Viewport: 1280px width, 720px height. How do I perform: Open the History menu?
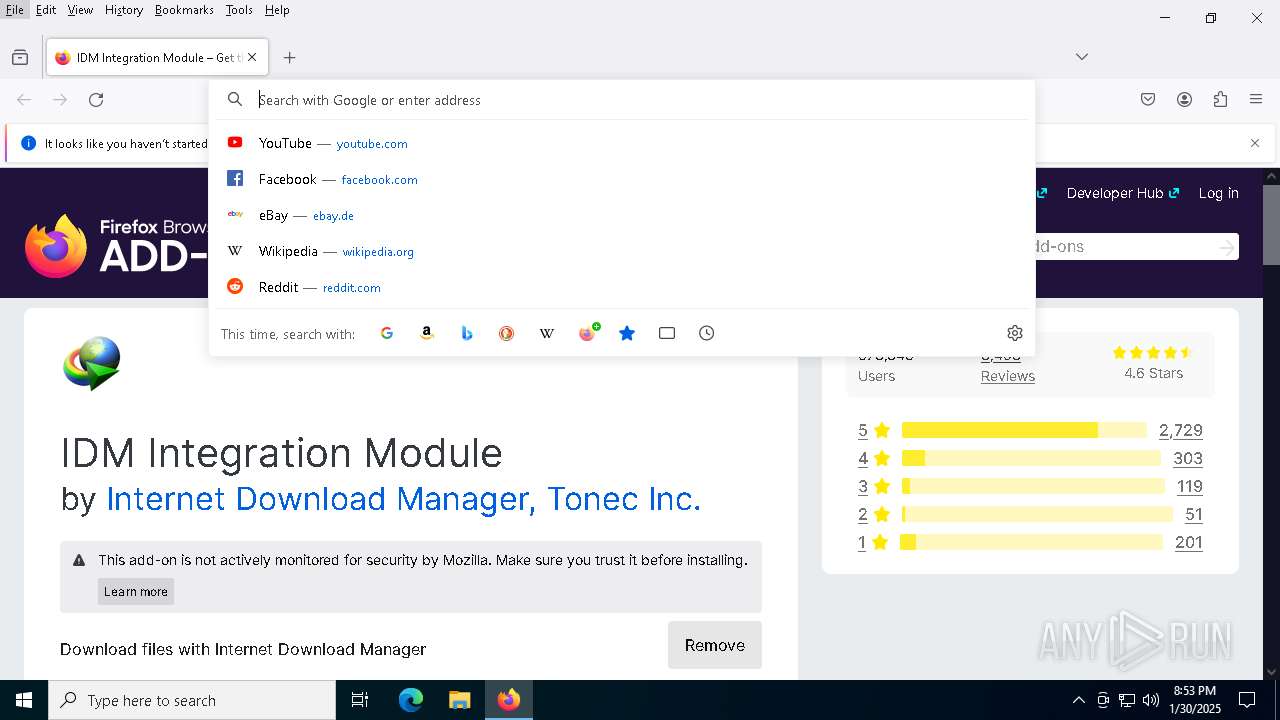coord(124,10)
